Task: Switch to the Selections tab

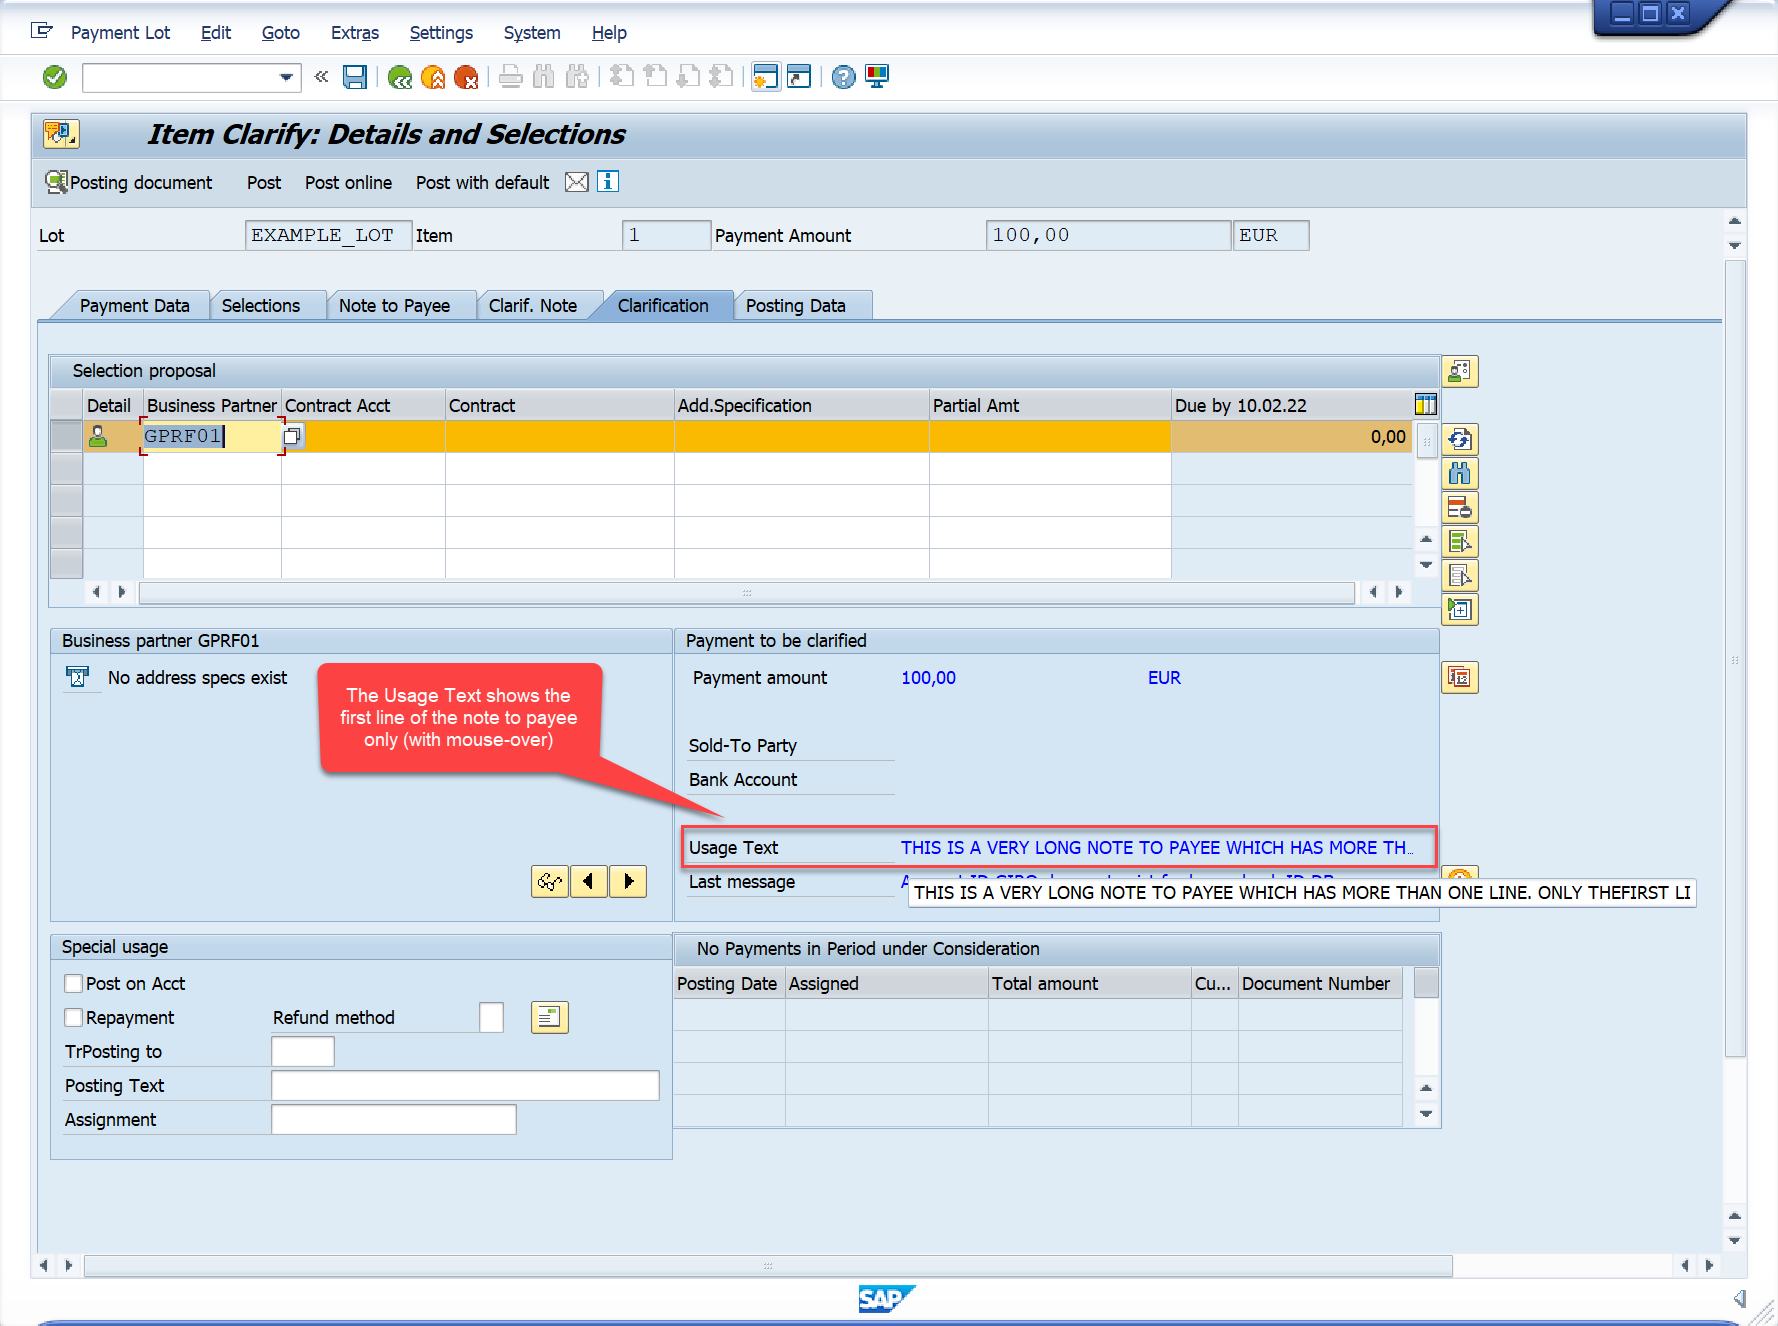Action: coord(261,306)
